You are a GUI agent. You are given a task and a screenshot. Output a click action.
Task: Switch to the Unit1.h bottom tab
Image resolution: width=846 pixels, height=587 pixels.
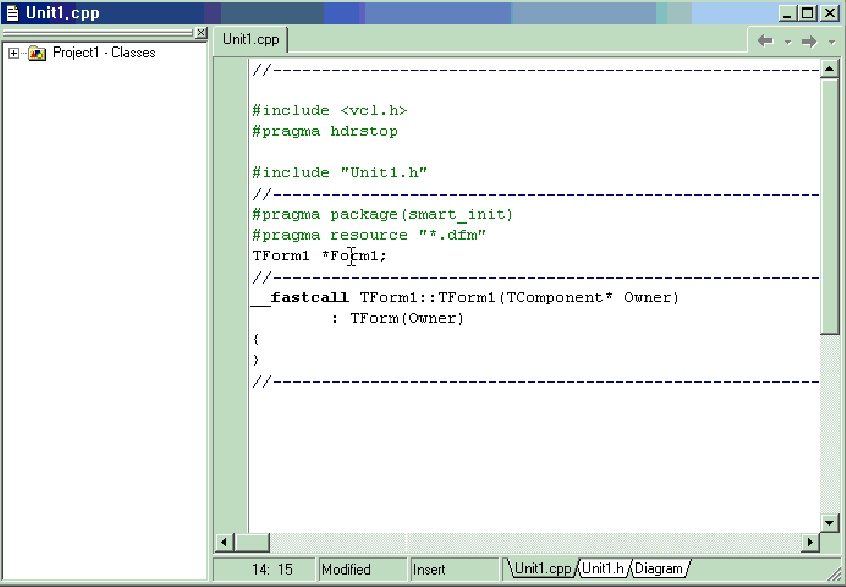[x=604, y=569]
